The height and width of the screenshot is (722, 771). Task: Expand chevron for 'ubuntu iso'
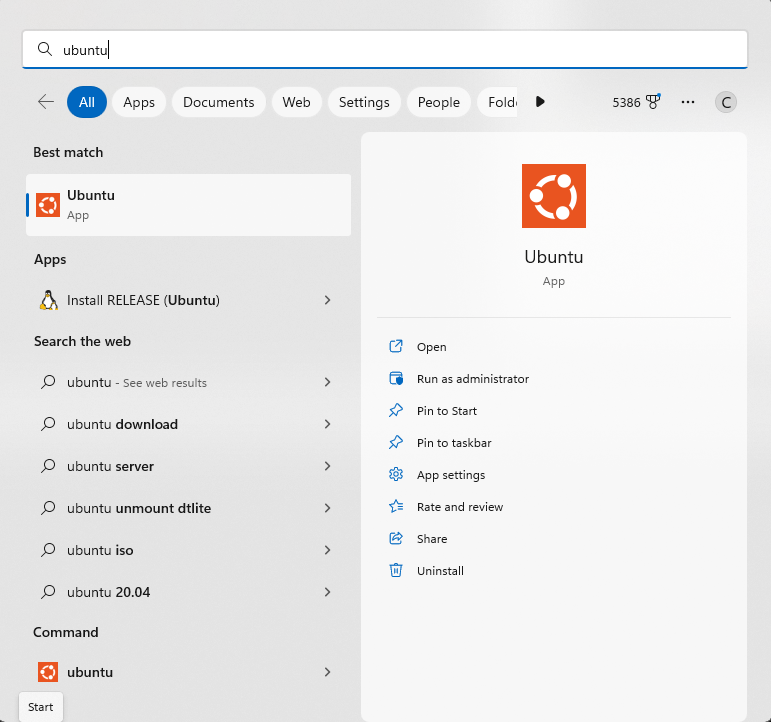(x=327, y=550)
